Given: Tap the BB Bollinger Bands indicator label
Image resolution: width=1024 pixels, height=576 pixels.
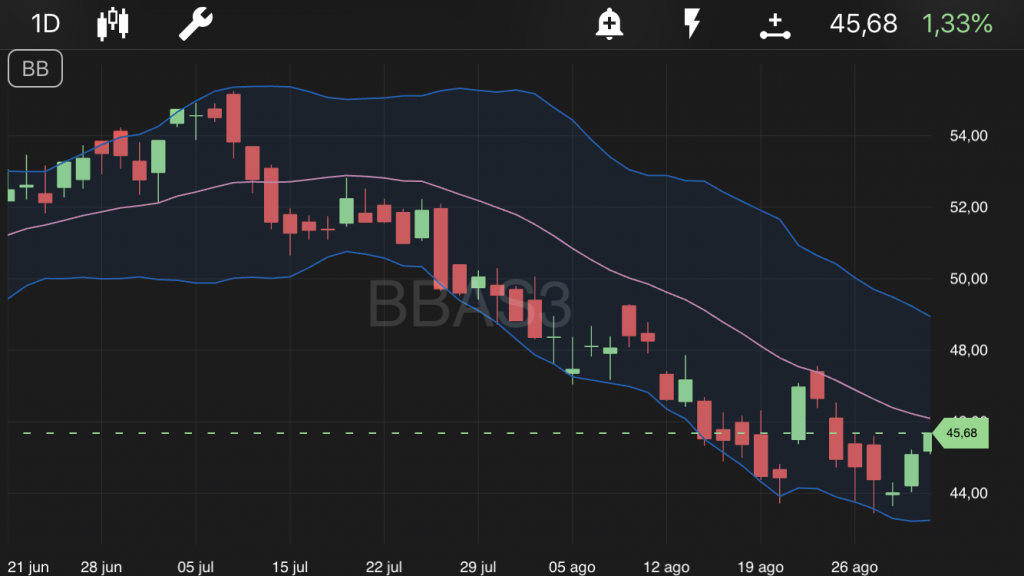Looking at the screenshot, I should (35, 69).
